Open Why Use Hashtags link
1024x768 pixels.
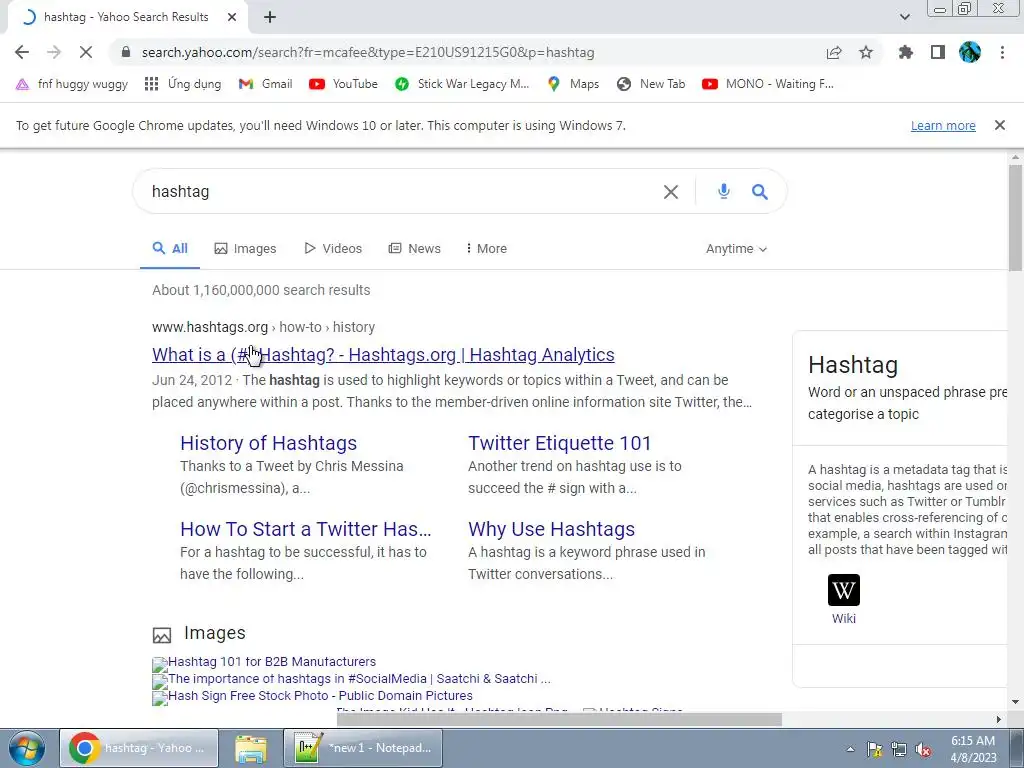tap(551, 529)
